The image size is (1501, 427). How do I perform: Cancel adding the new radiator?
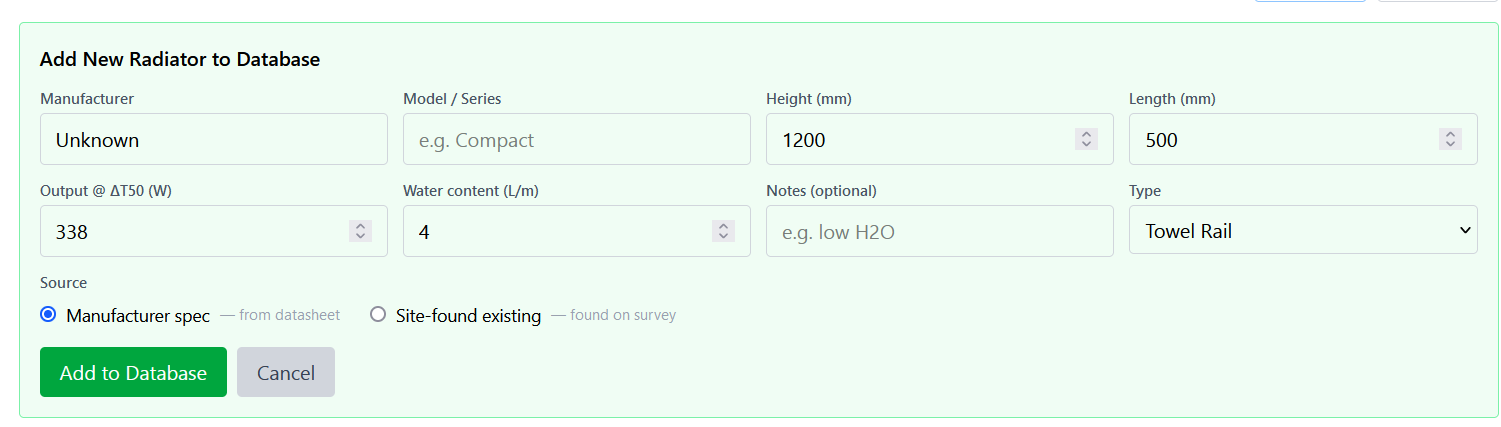click(x=285, y=373)
